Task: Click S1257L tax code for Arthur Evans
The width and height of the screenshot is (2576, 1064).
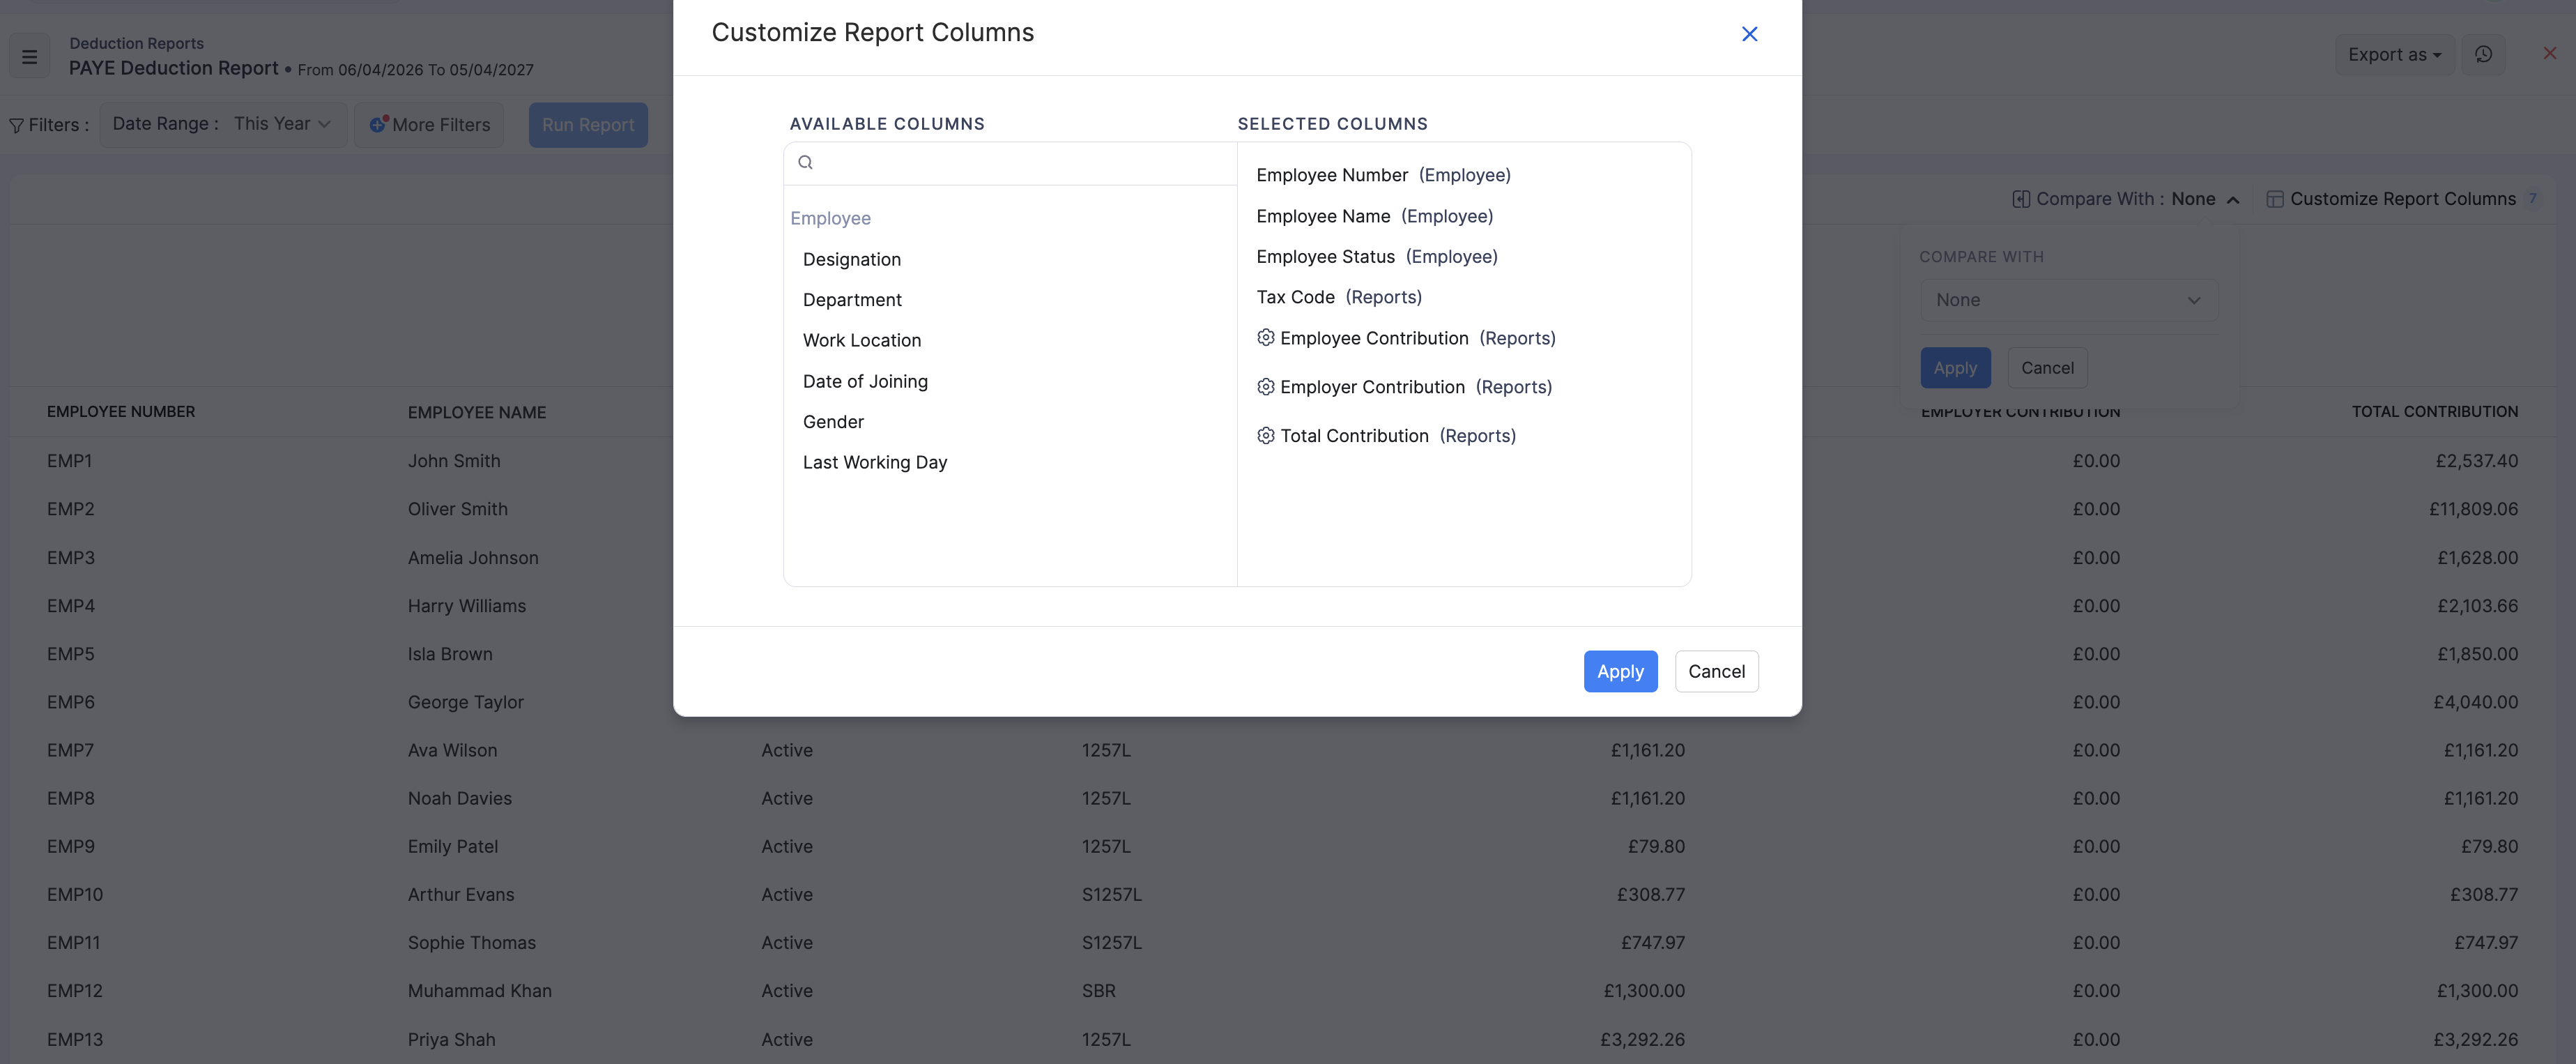Action: pos(1111,895)
